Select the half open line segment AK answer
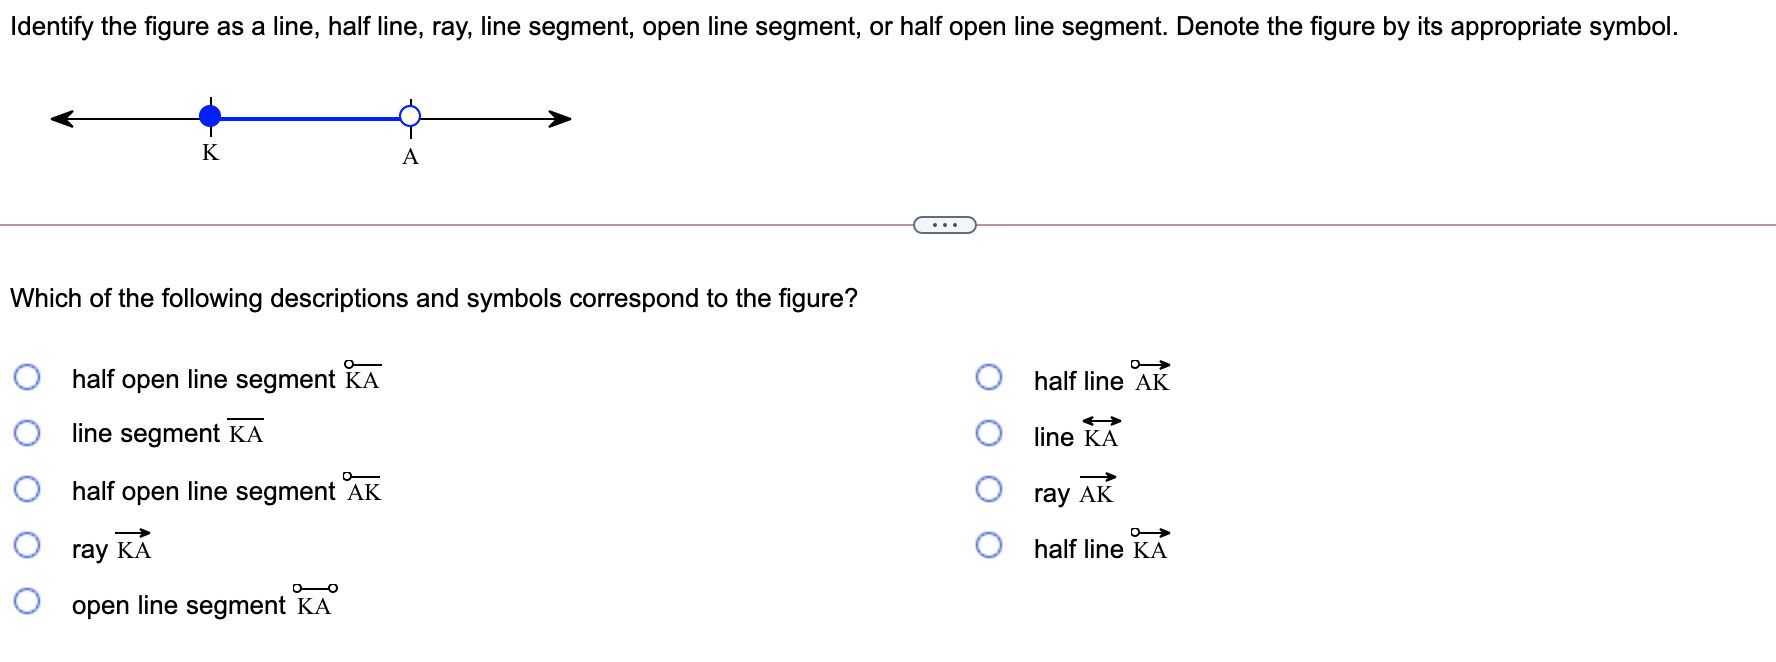The image size is (1776, 662). 28,488
